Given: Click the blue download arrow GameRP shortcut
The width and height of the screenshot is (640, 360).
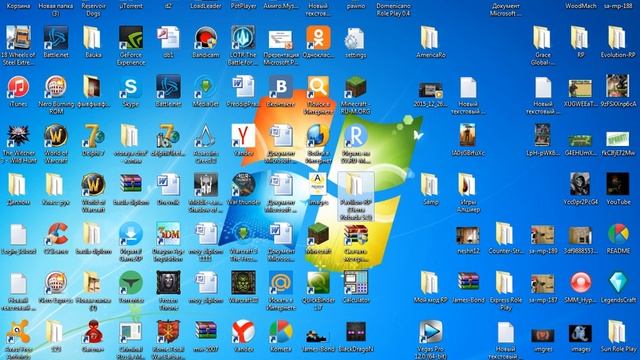Looking at the screenshot, I should (x=131, y=235).
